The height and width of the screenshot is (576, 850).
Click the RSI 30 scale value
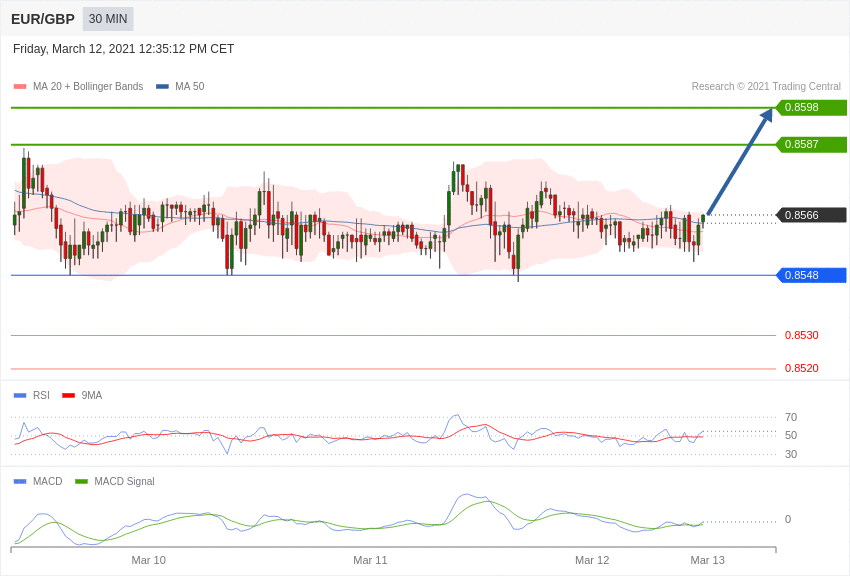point(791,454)
